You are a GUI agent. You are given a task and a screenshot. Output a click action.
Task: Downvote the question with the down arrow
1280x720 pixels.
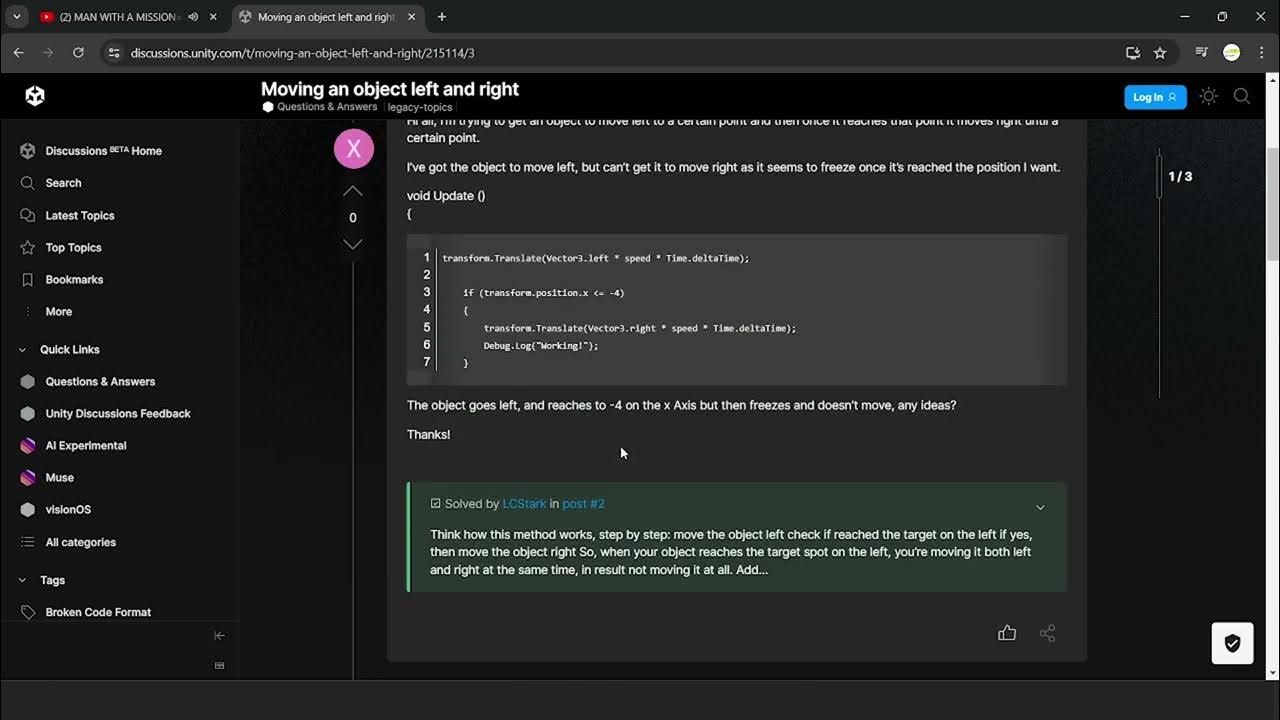tap(353, 244)
